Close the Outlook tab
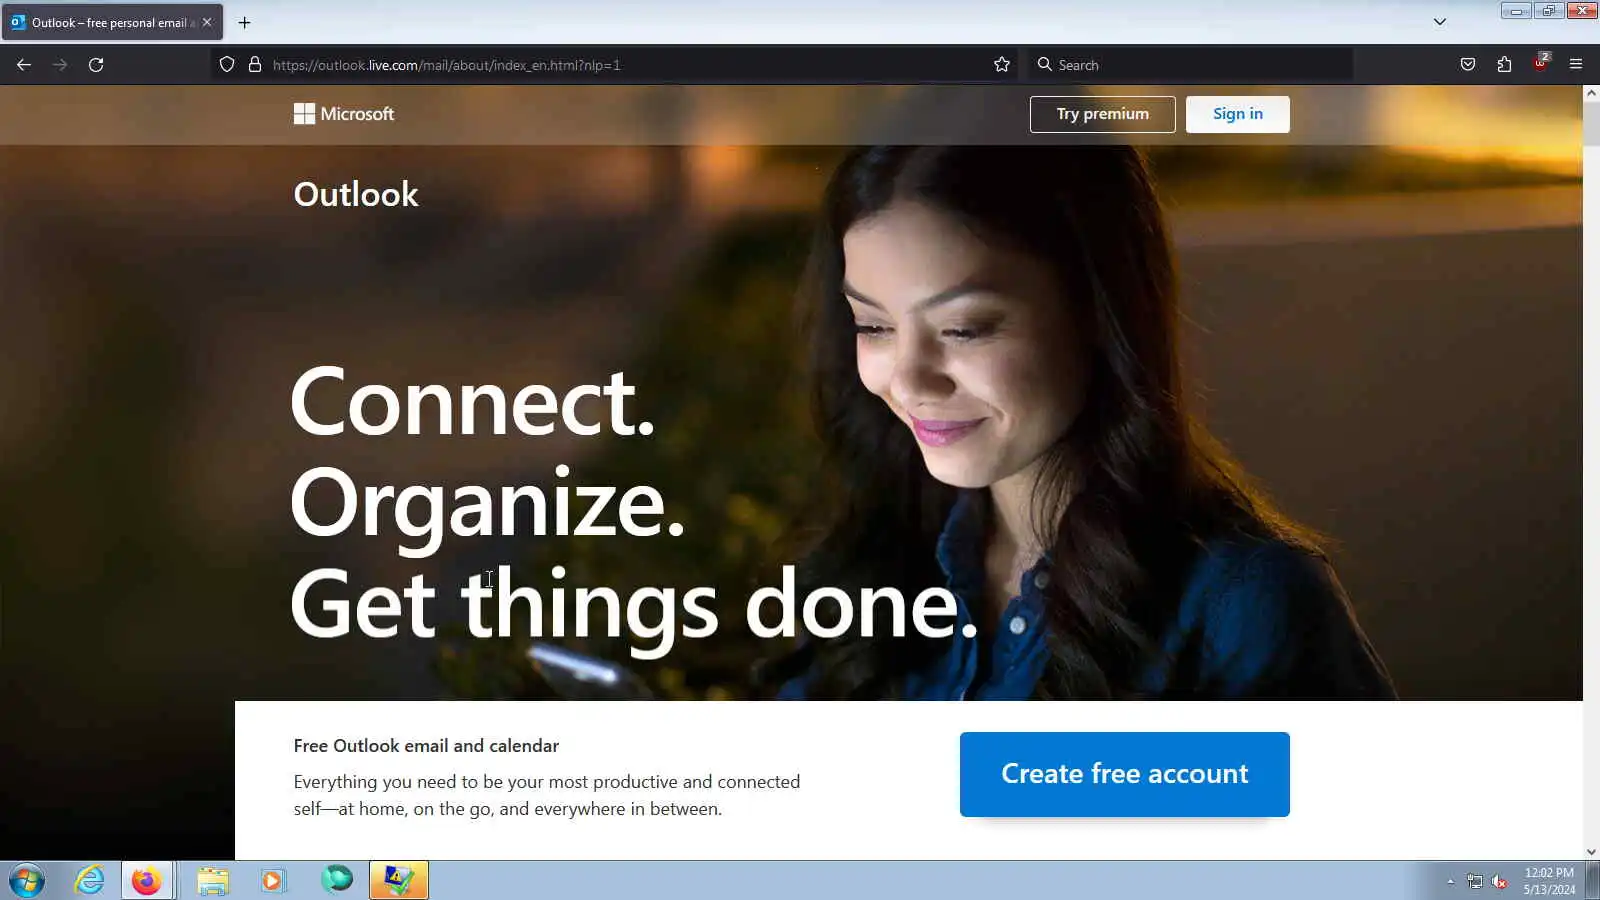The height and width of the screenshot is (900, 1600). point(207,22)
